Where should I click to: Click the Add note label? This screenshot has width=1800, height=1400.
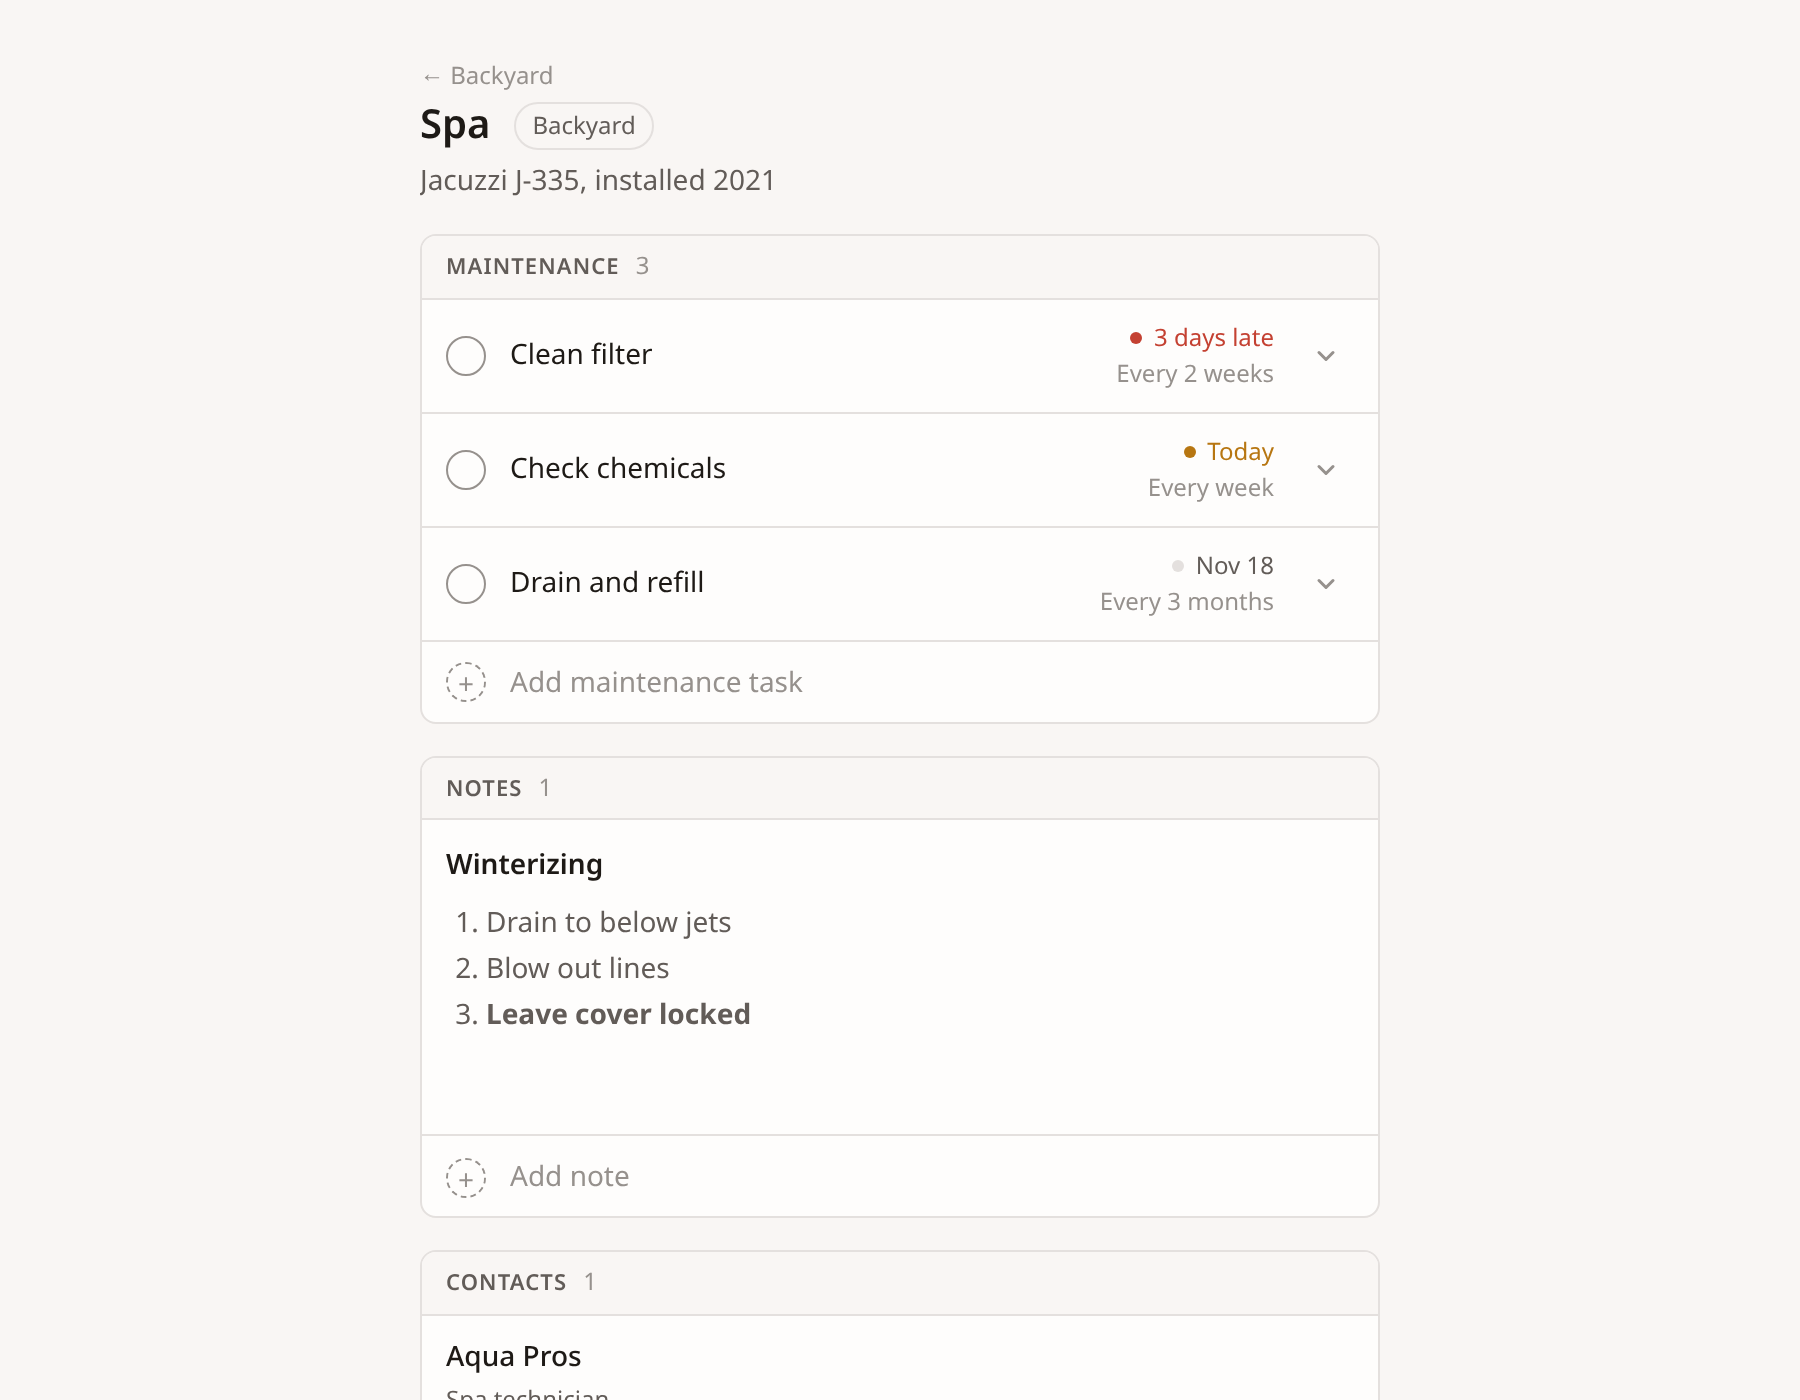click(570, 1177)
